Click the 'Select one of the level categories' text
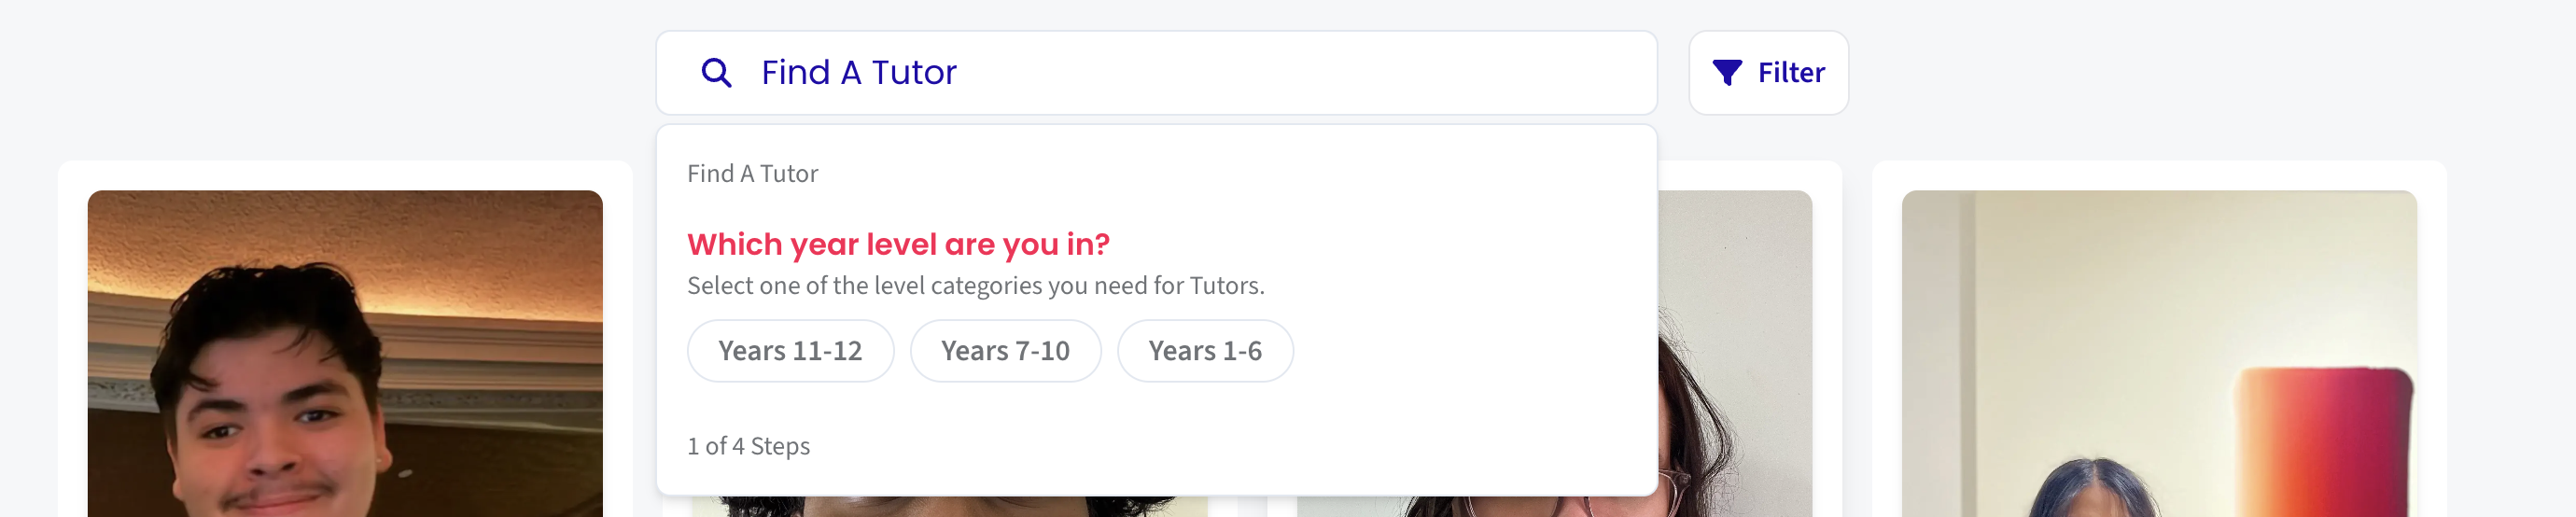This screenshot has height=517, width=2576. 975,286
